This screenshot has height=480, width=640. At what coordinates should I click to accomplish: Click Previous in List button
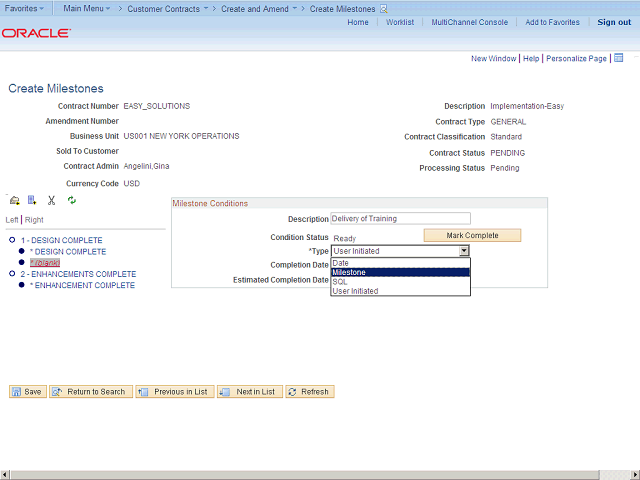[175, 391]
